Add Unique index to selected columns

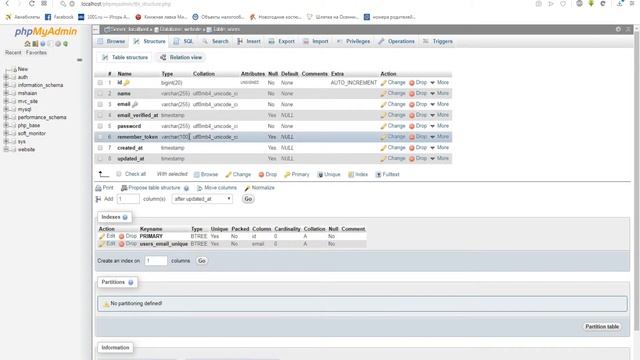pos(329,174)
